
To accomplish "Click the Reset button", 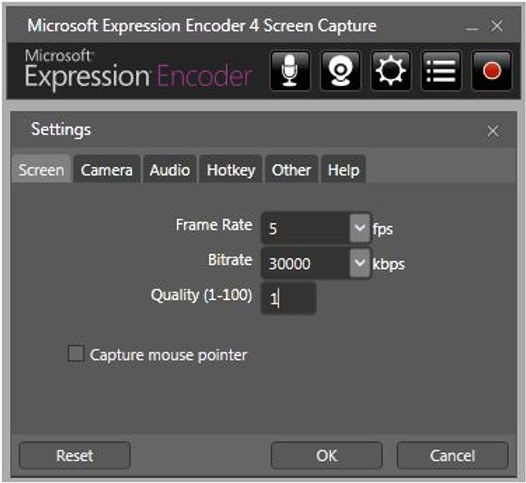I will tap(74, 455).
